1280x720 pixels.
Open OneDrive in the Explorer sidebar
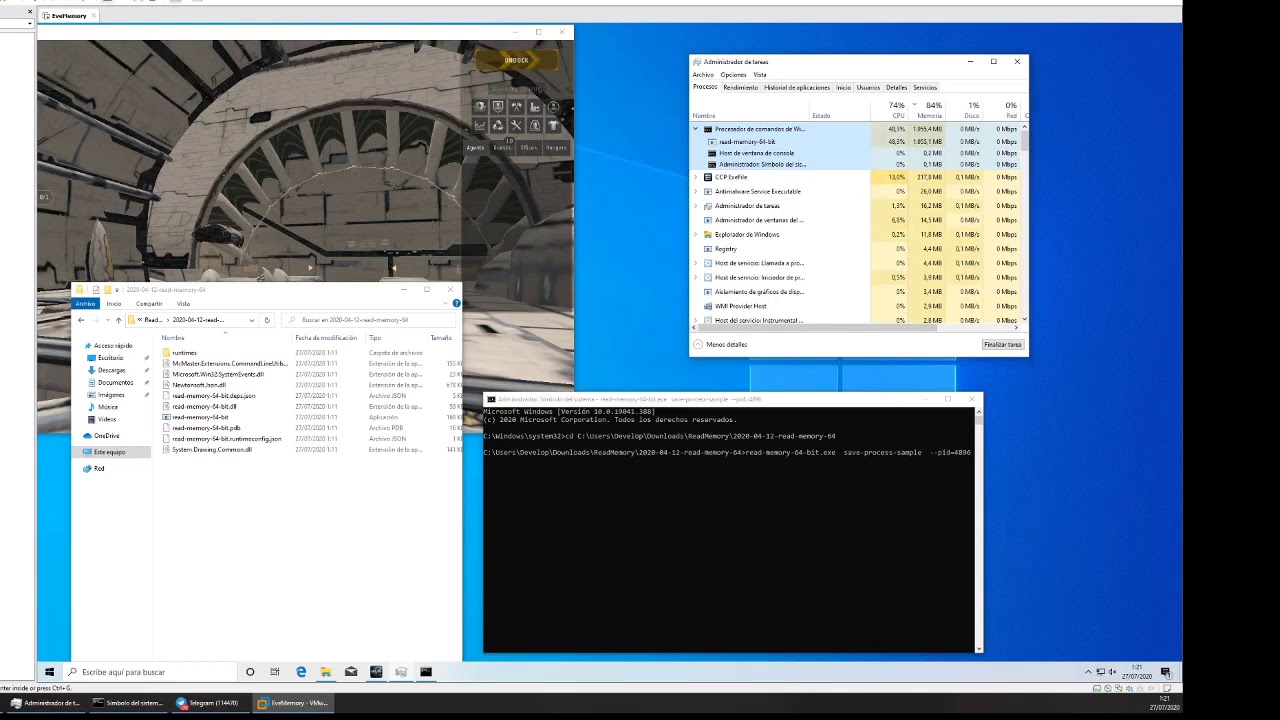pyautogui.click(x=107, y=436)
